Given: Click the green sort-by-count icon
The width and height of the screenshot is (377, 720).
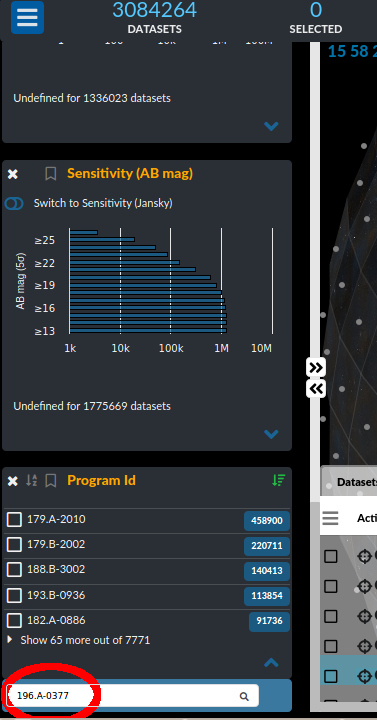Looking at the screenshot, I should [278, 480].
